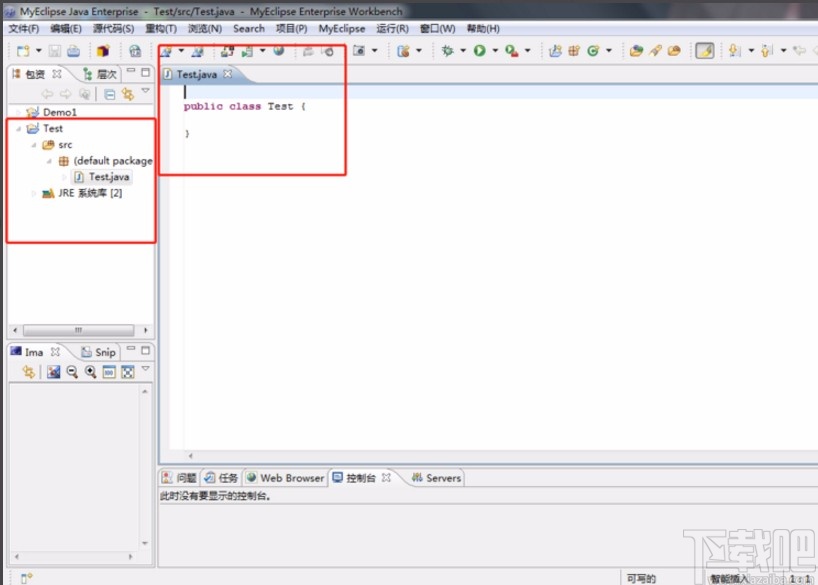
Task: Open package explorer view menu triangle
Action: tap(146, 91)
